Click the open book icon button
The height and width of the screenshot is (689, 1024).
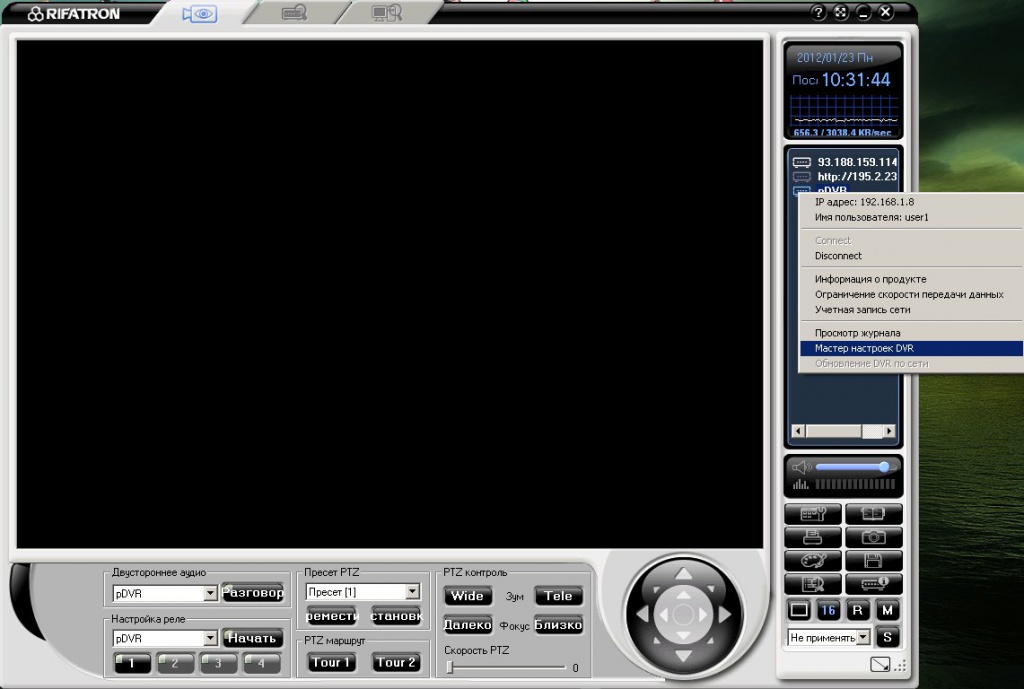pos(873,514)
